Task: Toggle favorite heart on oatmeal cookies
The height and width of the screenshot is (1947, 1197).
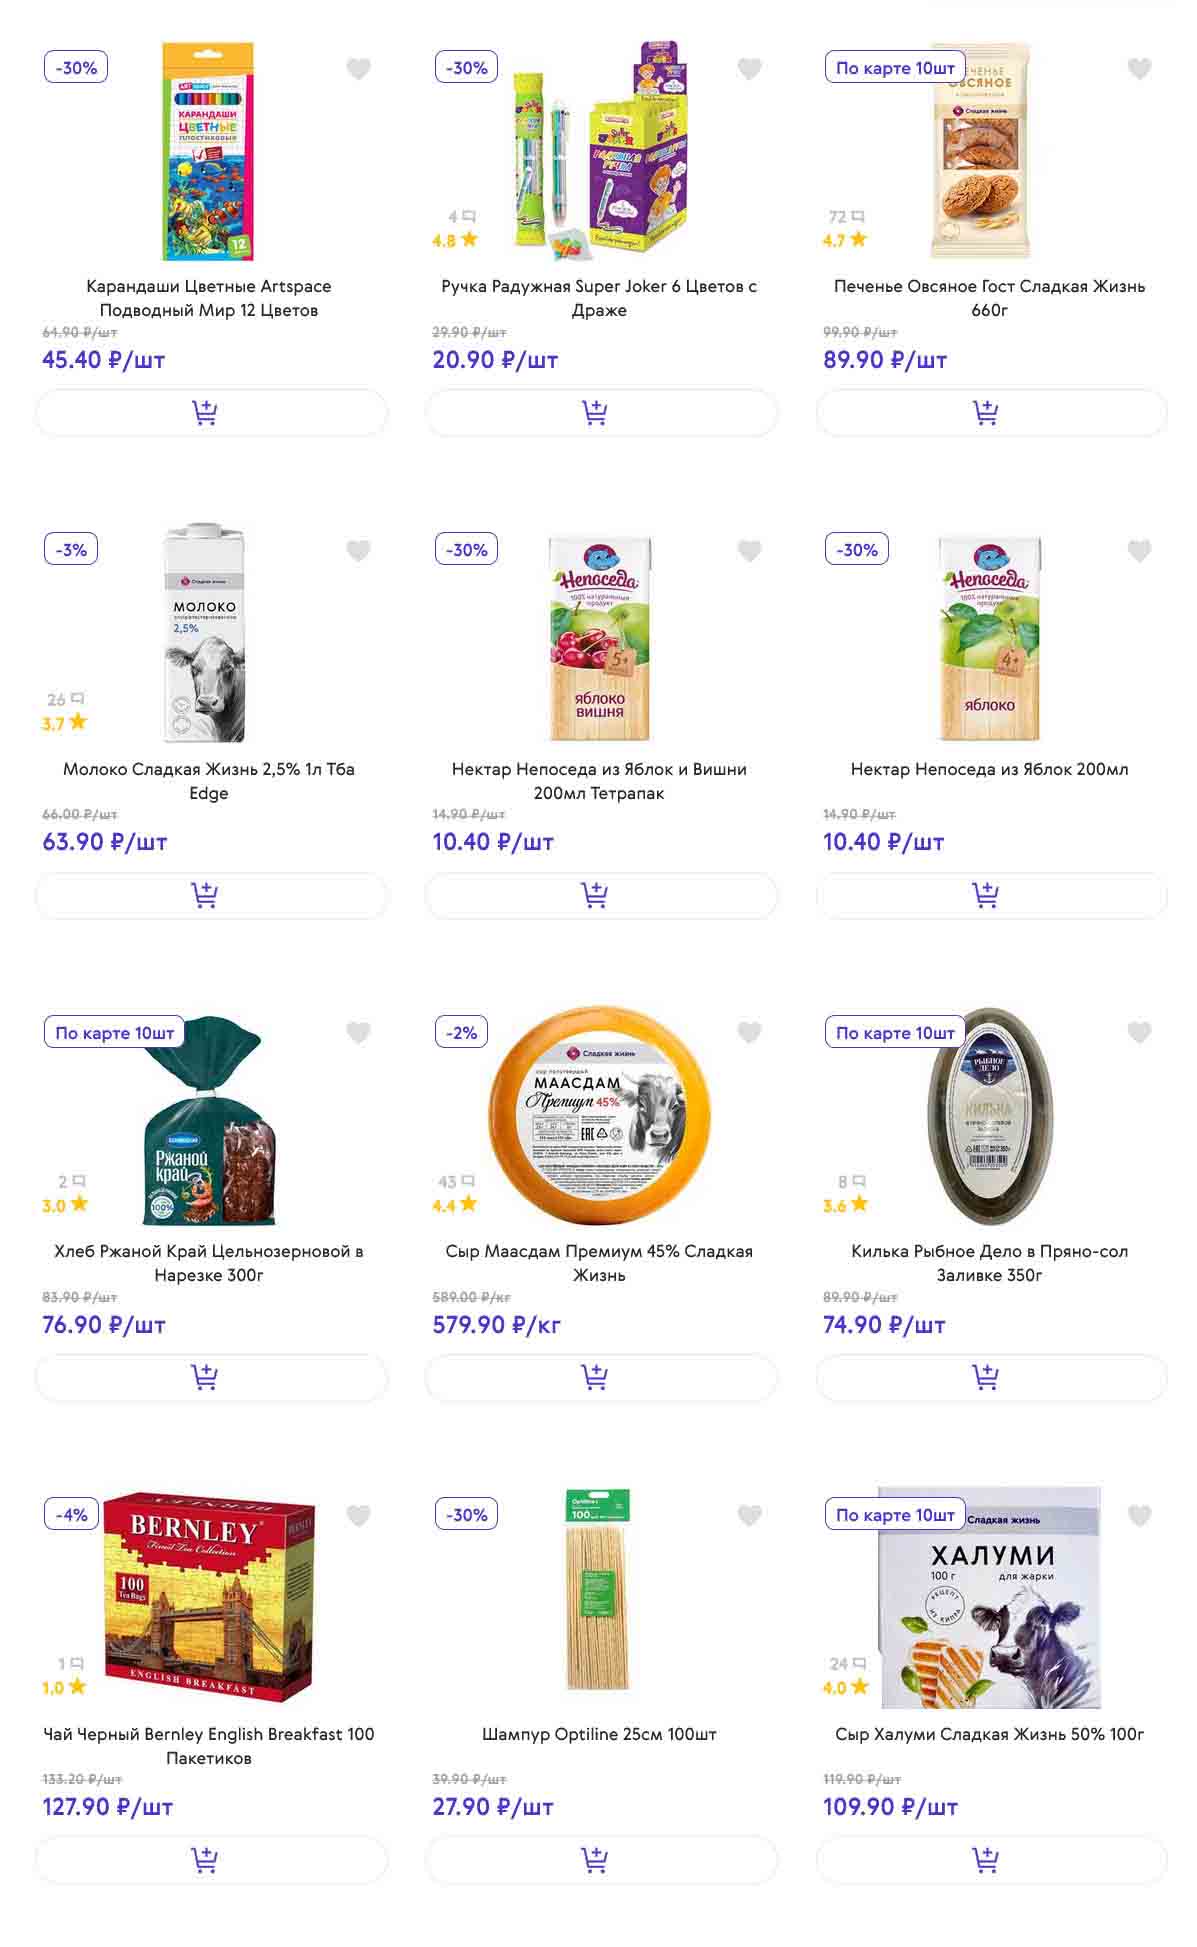Action: click(1139, 69)
